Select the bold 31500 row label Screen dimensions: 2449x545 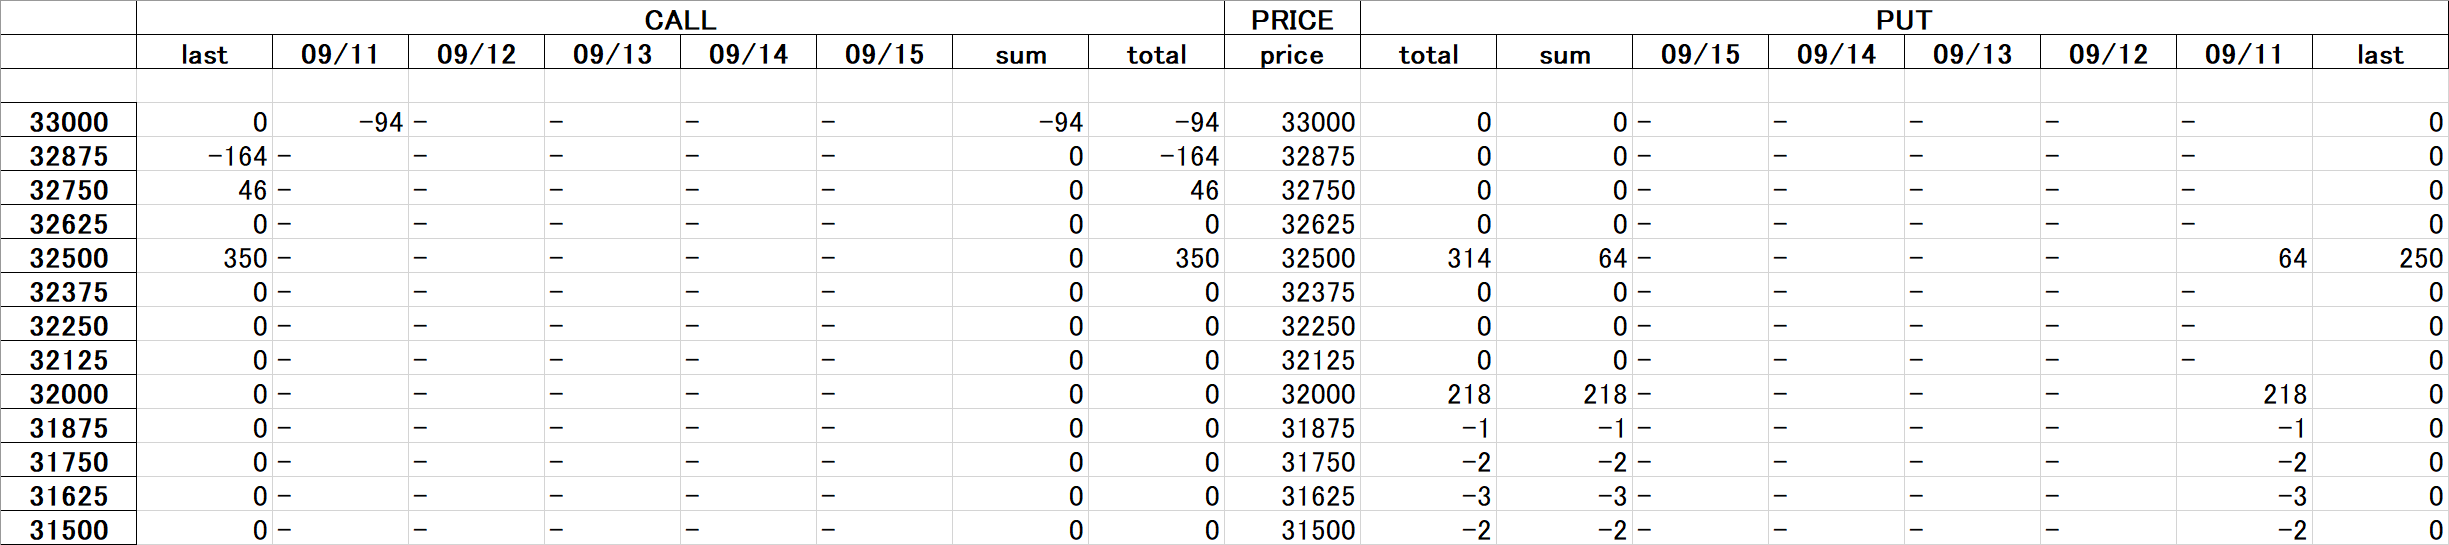click(68, 529)
